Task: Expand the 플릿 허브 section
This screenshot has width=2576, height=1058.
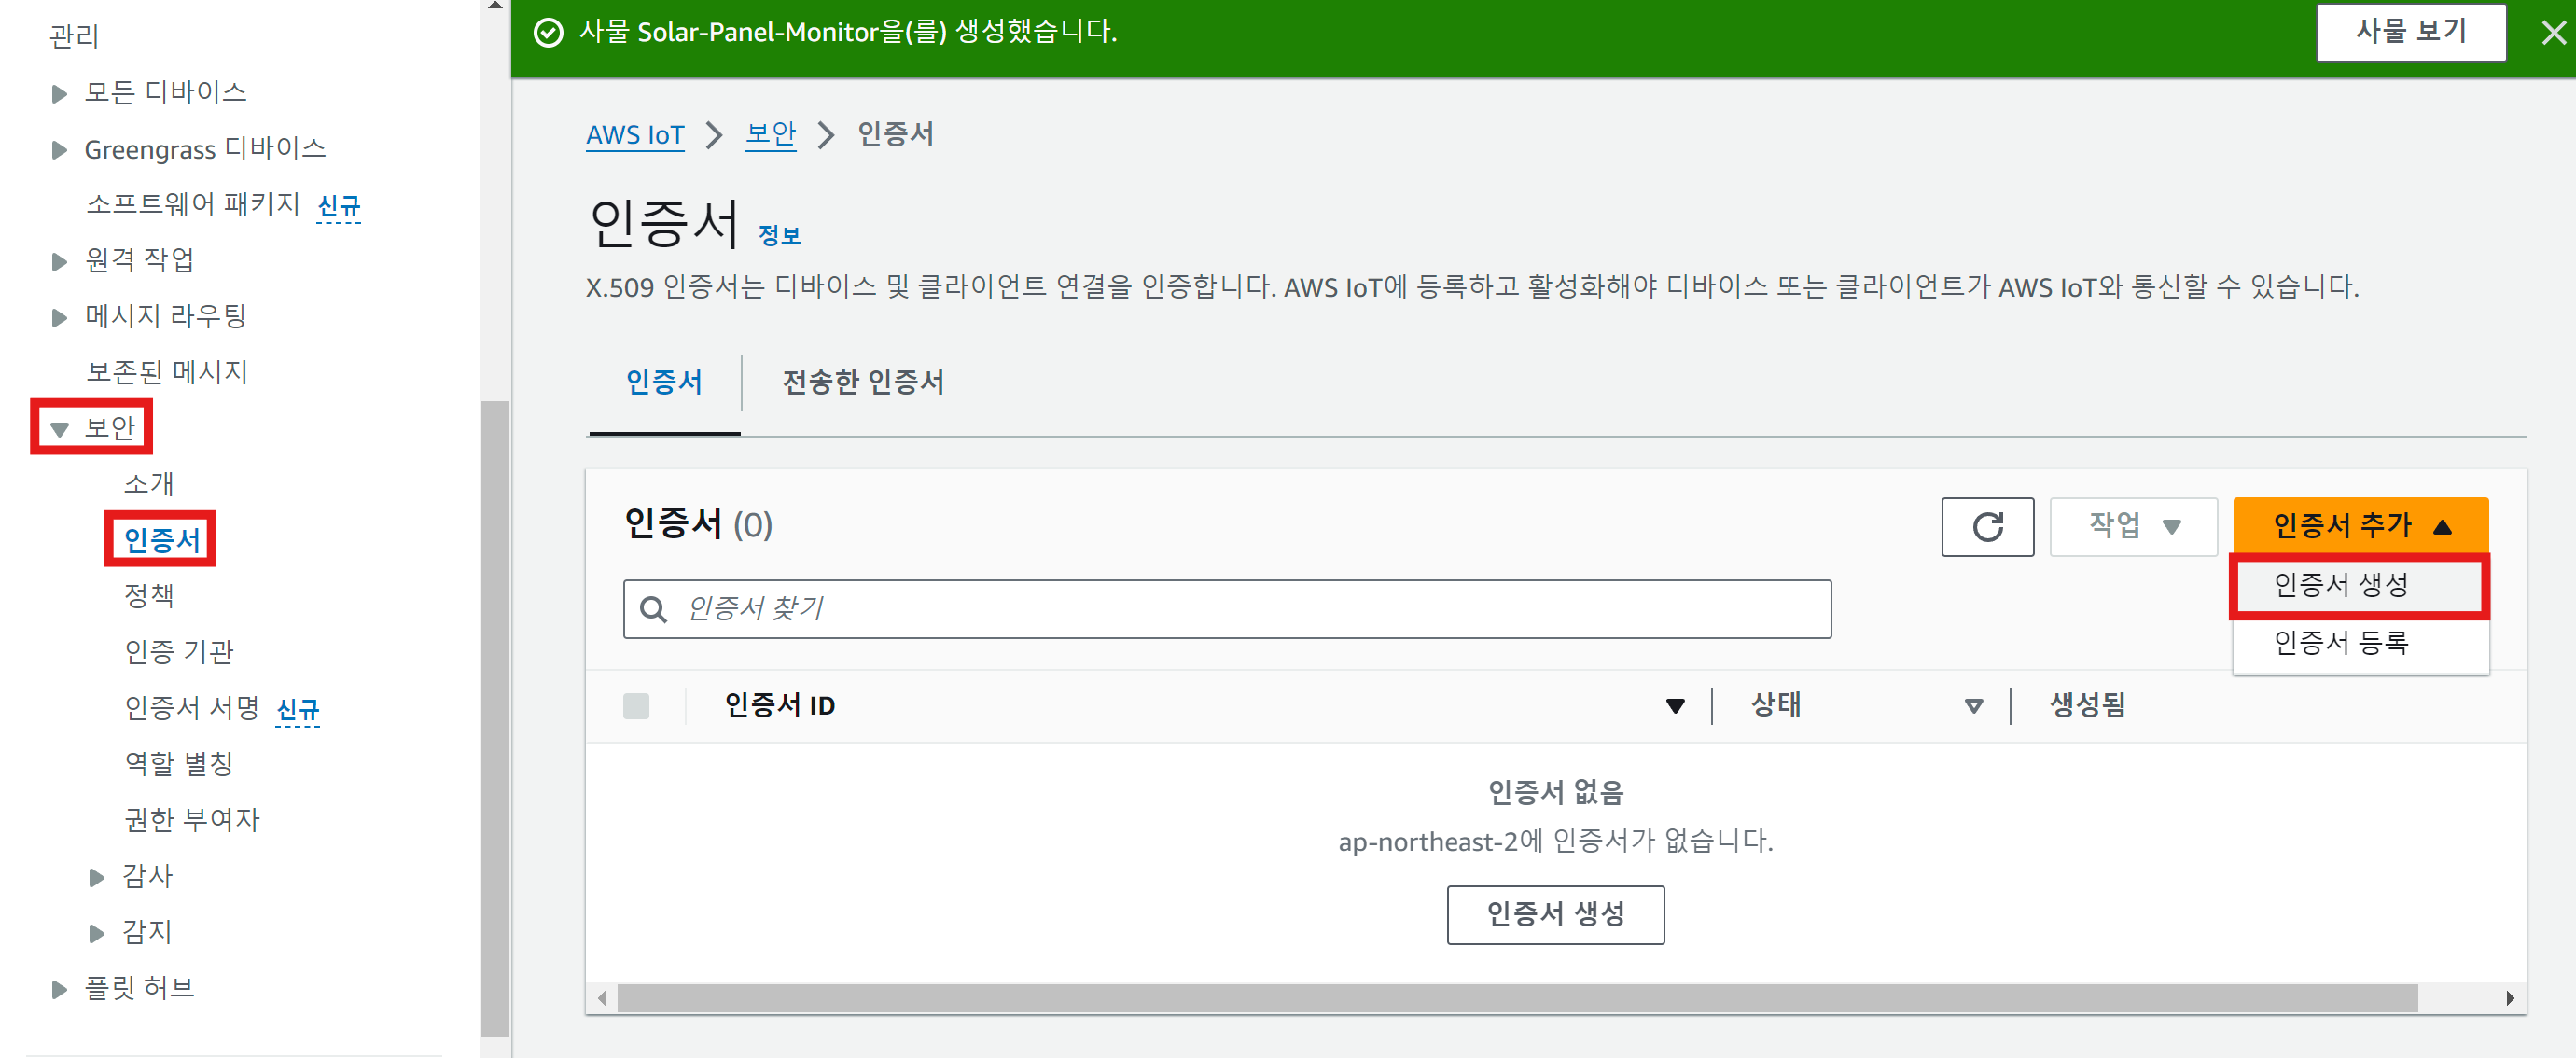Action: tap(59, 989)
